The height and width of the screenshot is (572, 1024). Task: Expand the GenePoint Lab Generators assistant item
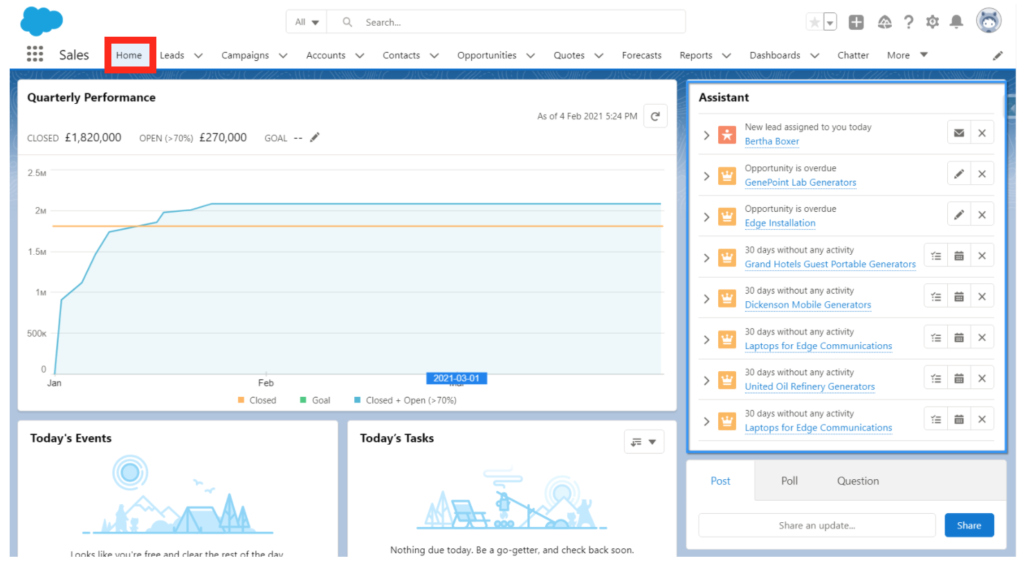tap(706, 176)
